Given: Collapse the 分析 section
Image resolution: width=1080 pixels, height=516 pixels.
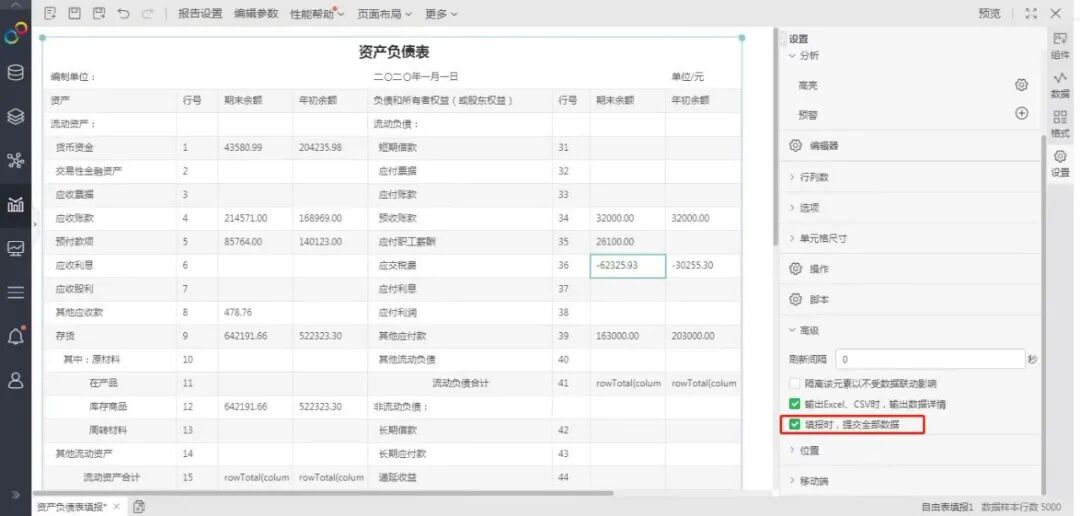Looking at the screenshot, I should pyautogui.click(x=804, y=56).
